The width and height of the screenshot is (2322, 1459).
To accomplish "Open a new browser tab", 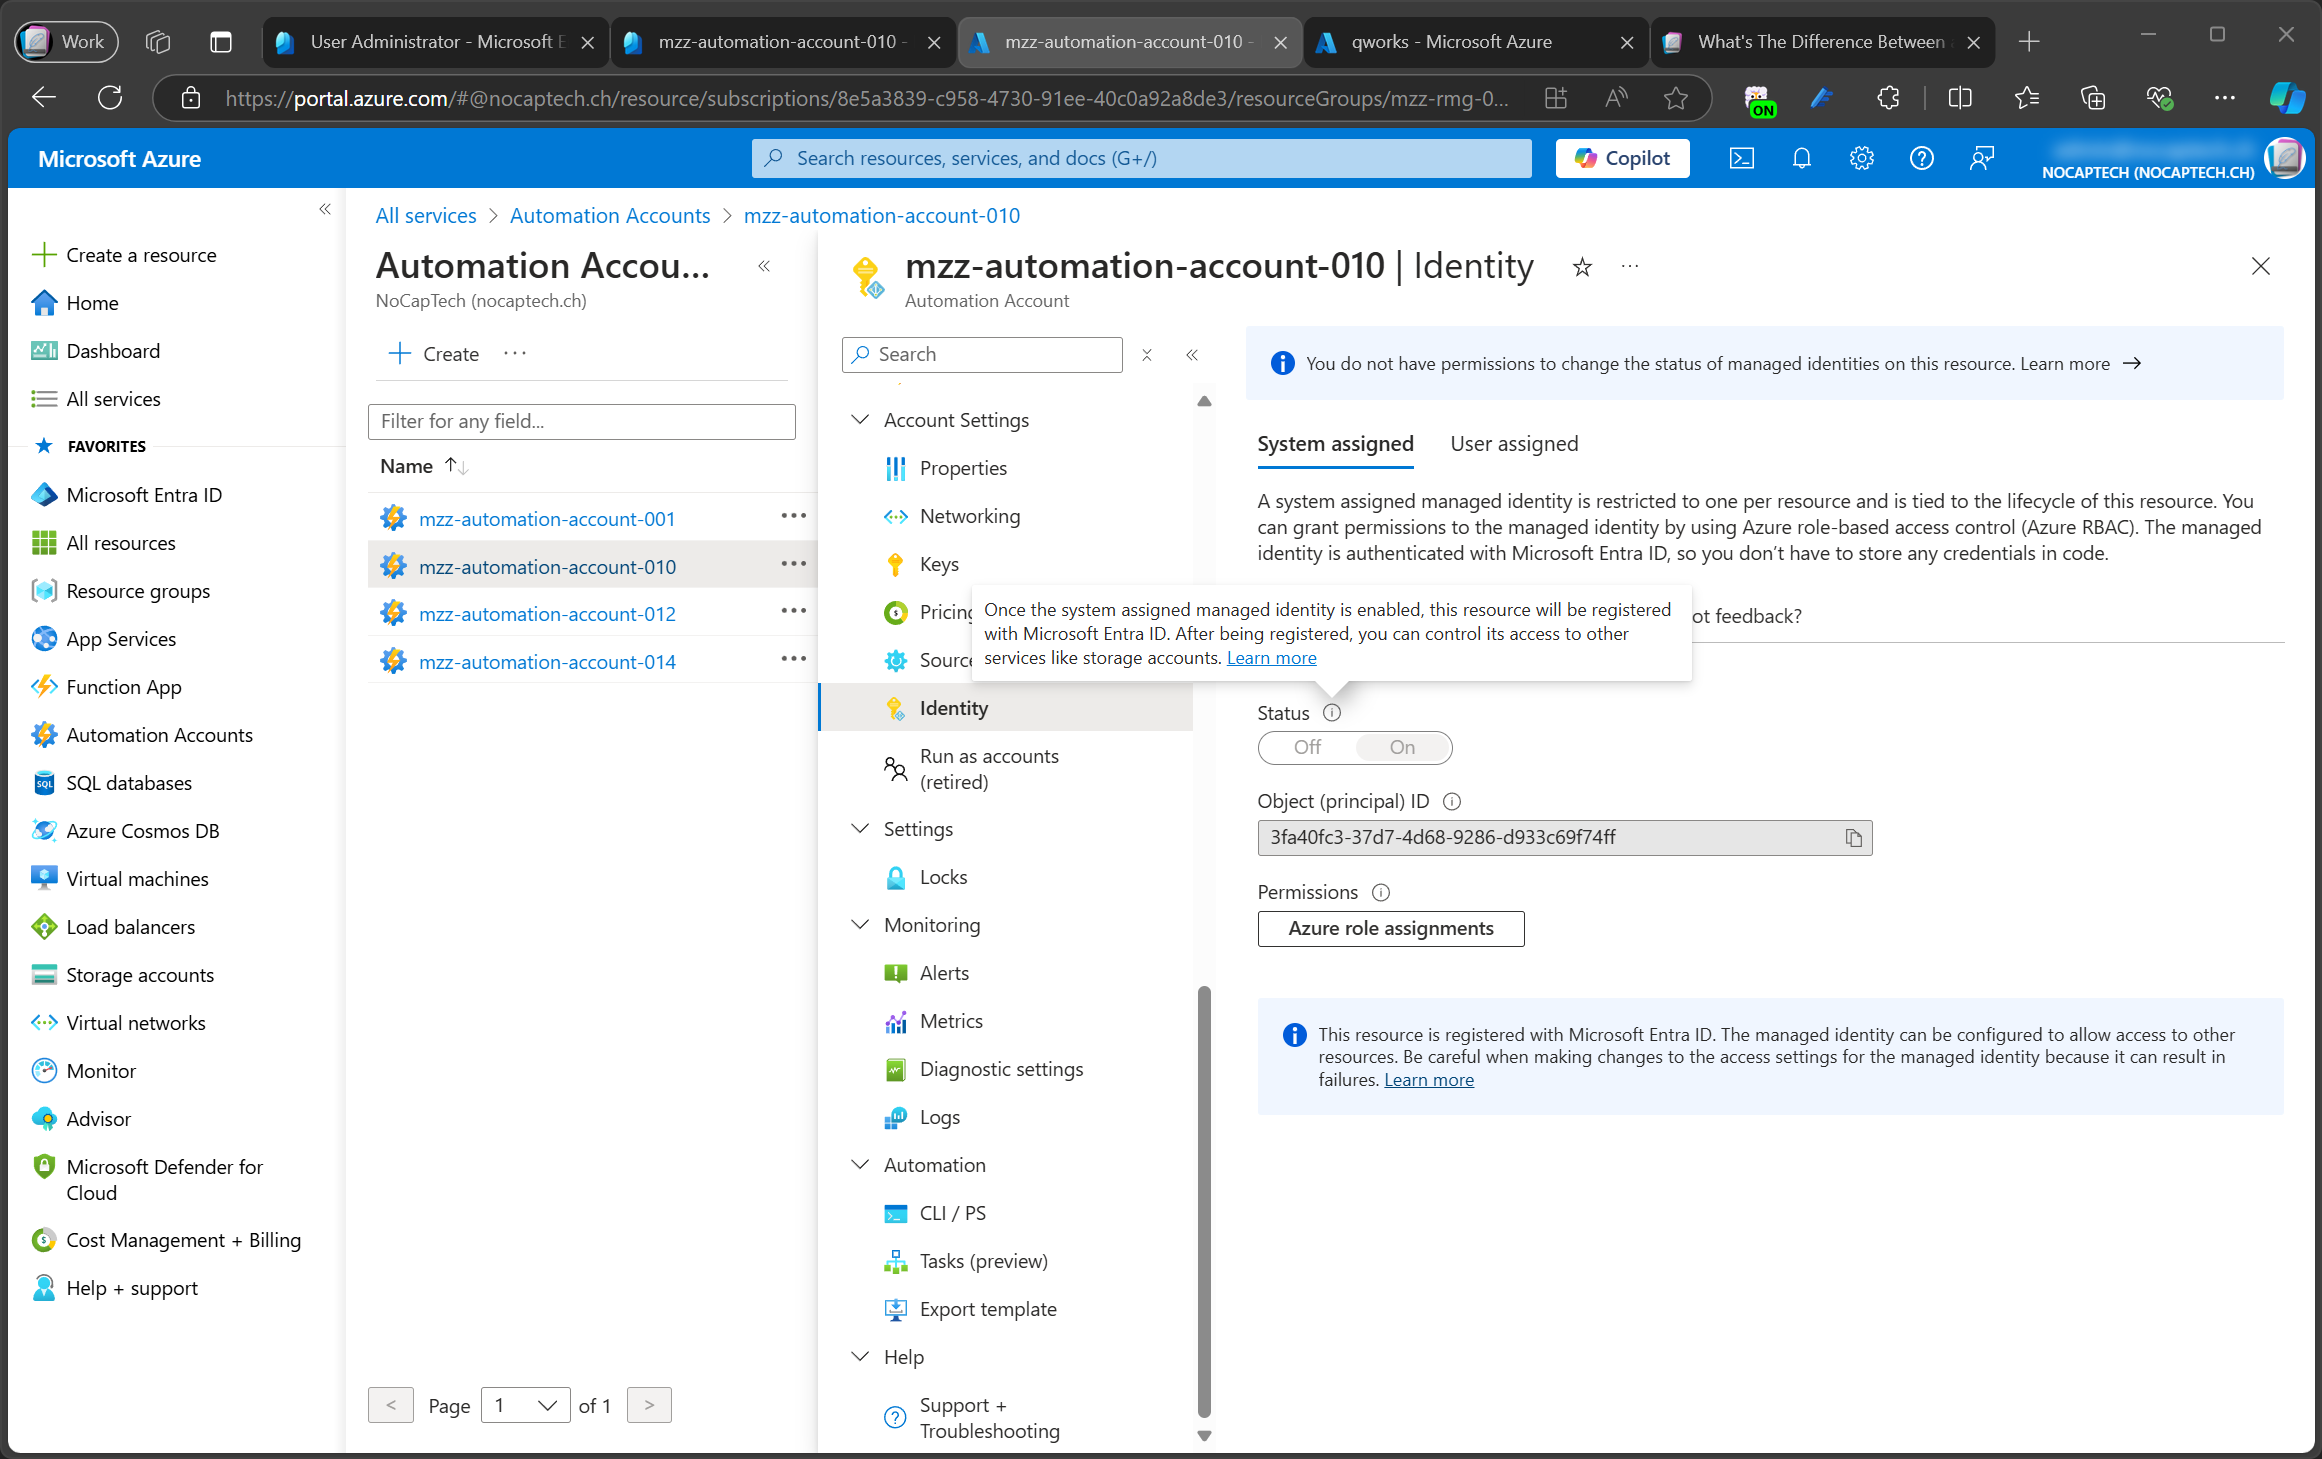I will point(2029,42).
